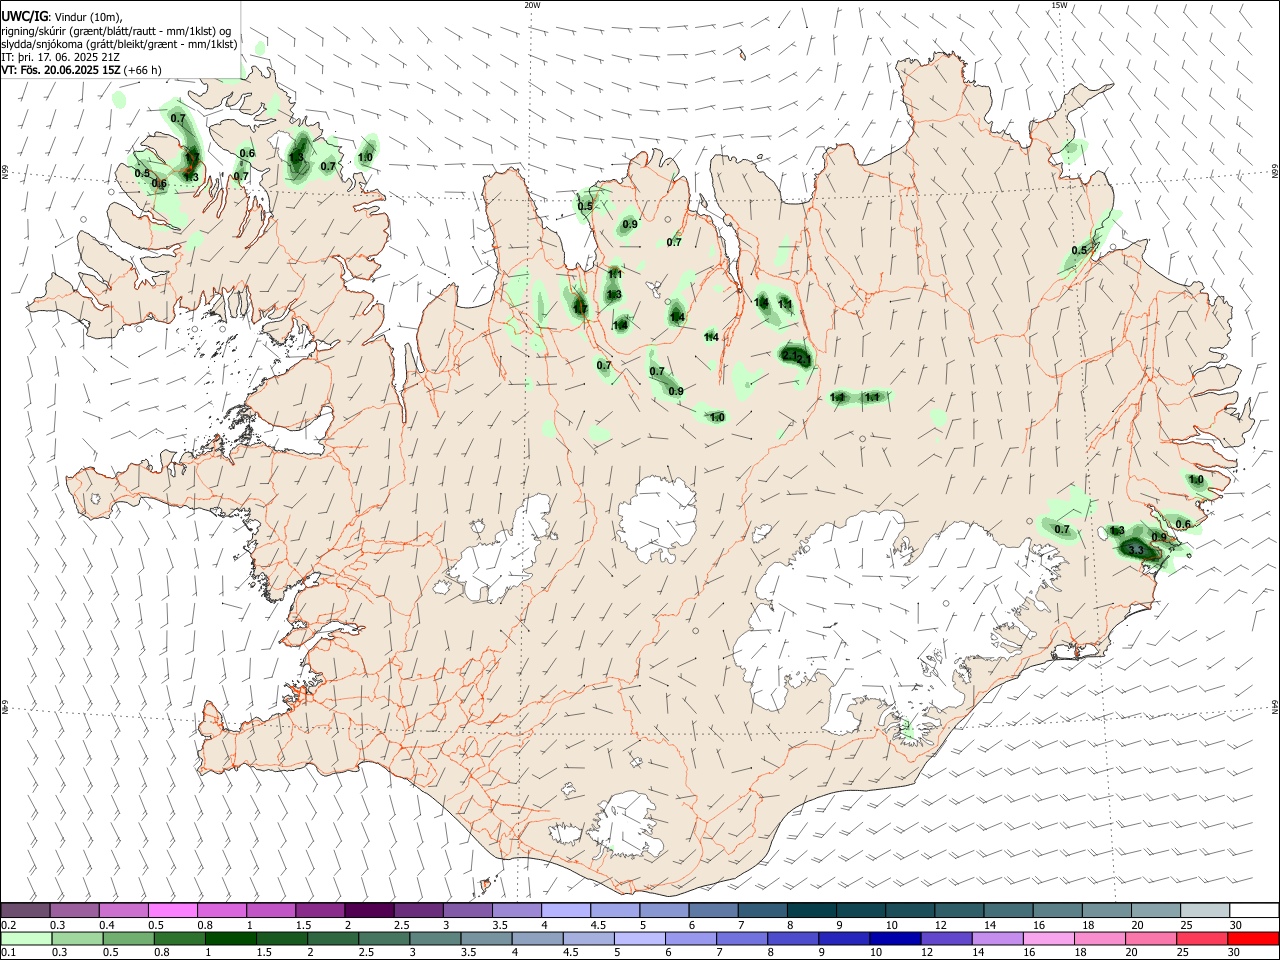Pick the slate blue 6 swatch in the upper row
Viewport: 1280px width, 960px height.
[x=713, y=910]
